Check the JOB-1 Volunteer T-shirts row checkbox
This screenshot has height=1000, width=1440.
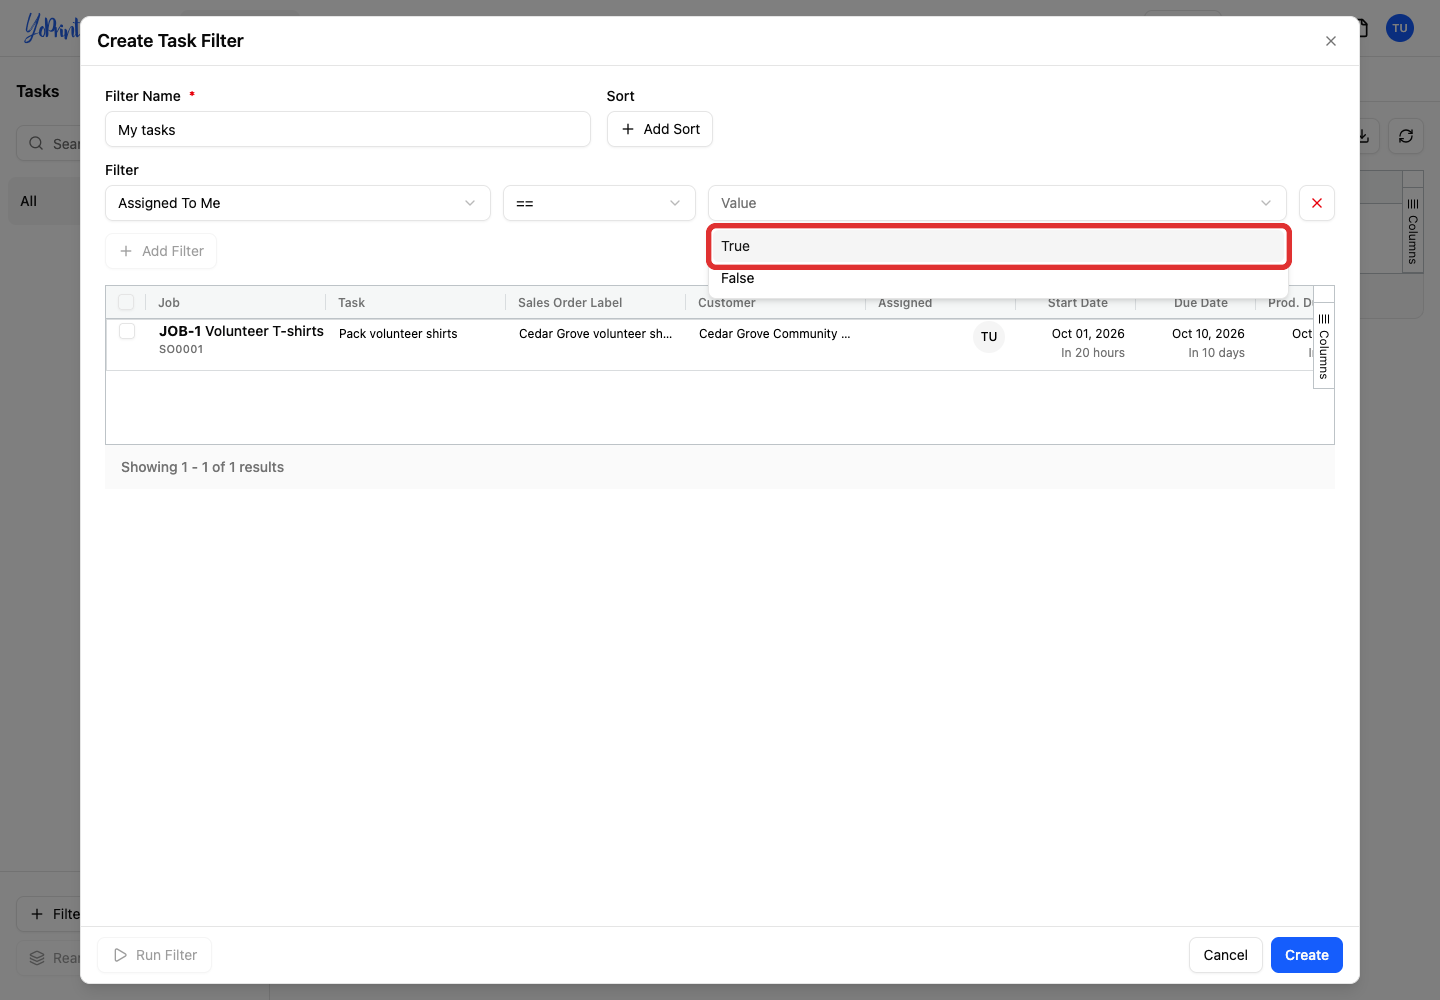[127, 331]
